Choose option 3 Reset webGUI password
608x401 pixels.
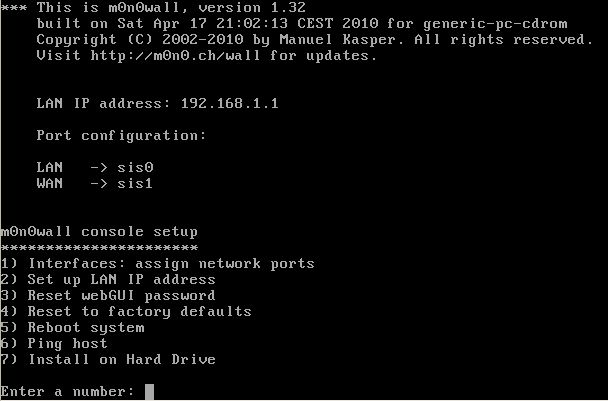coord(108,296)
